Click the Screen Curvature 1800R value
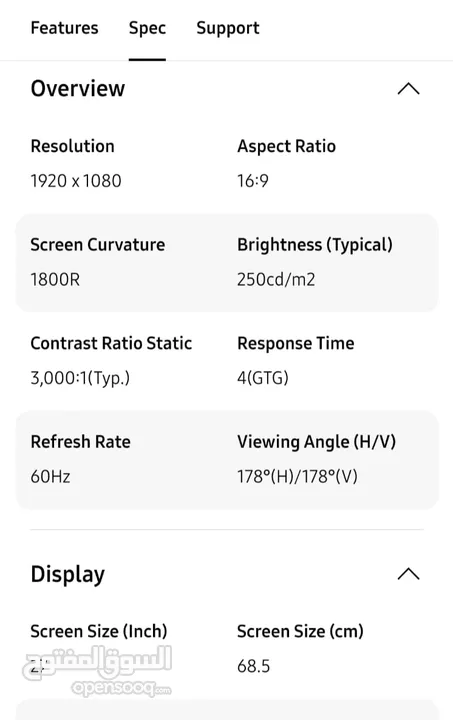 pos(55,280)
